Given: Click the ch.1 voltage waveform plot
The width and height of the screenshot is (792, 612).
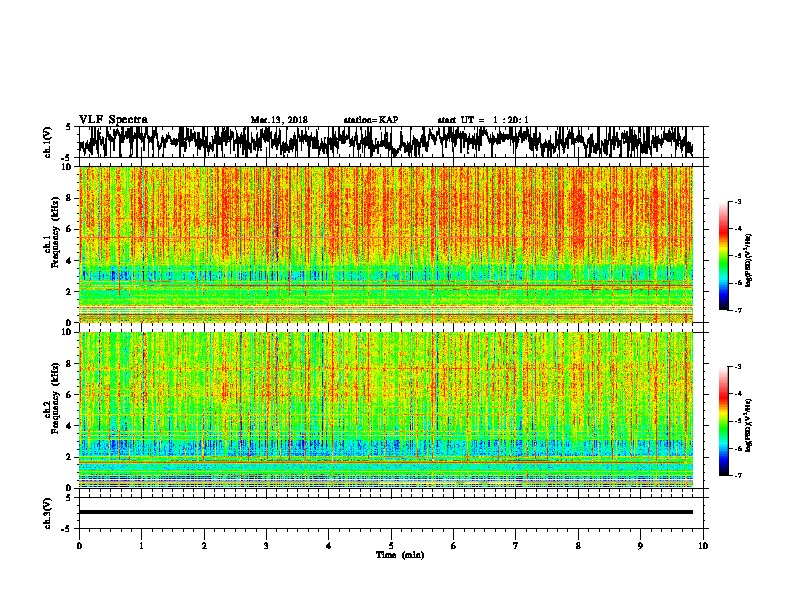Looking at the screenshot, I should point(386,142).
